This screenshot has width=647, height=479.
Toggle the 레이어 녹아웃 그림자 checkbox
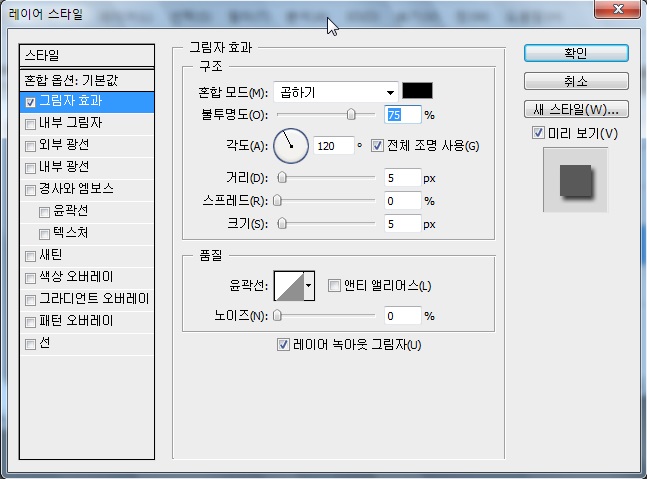tap(283, 345)
